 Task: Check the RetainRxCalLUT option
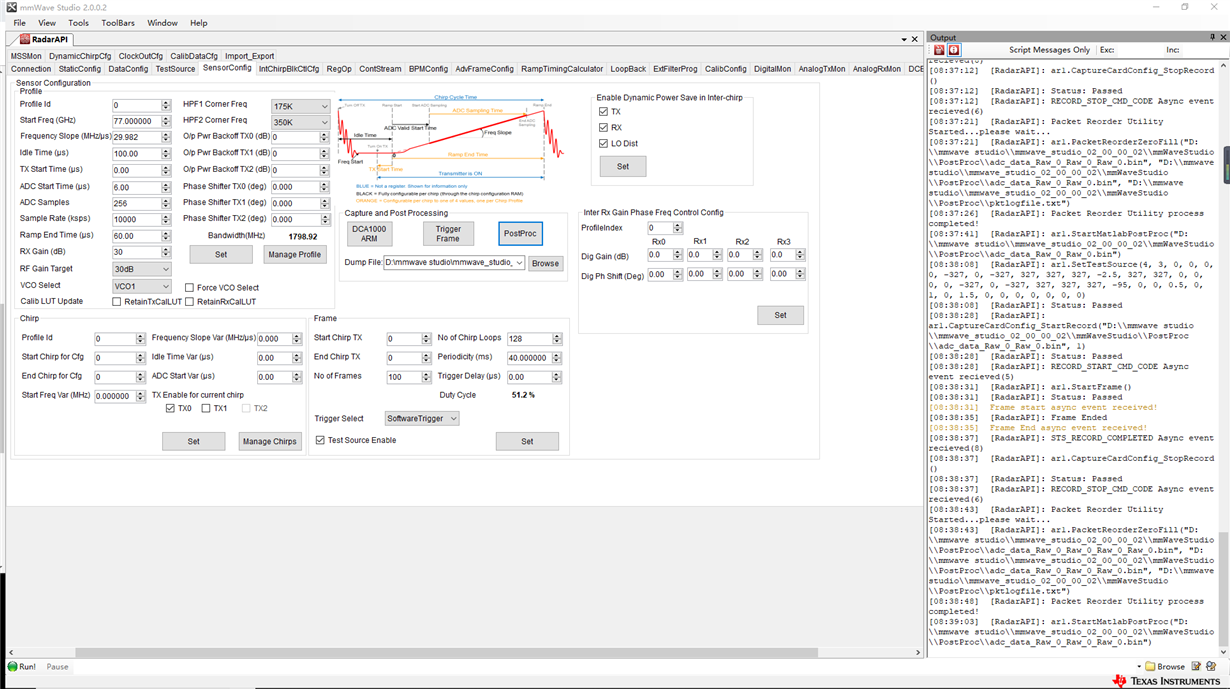point(189,302)
